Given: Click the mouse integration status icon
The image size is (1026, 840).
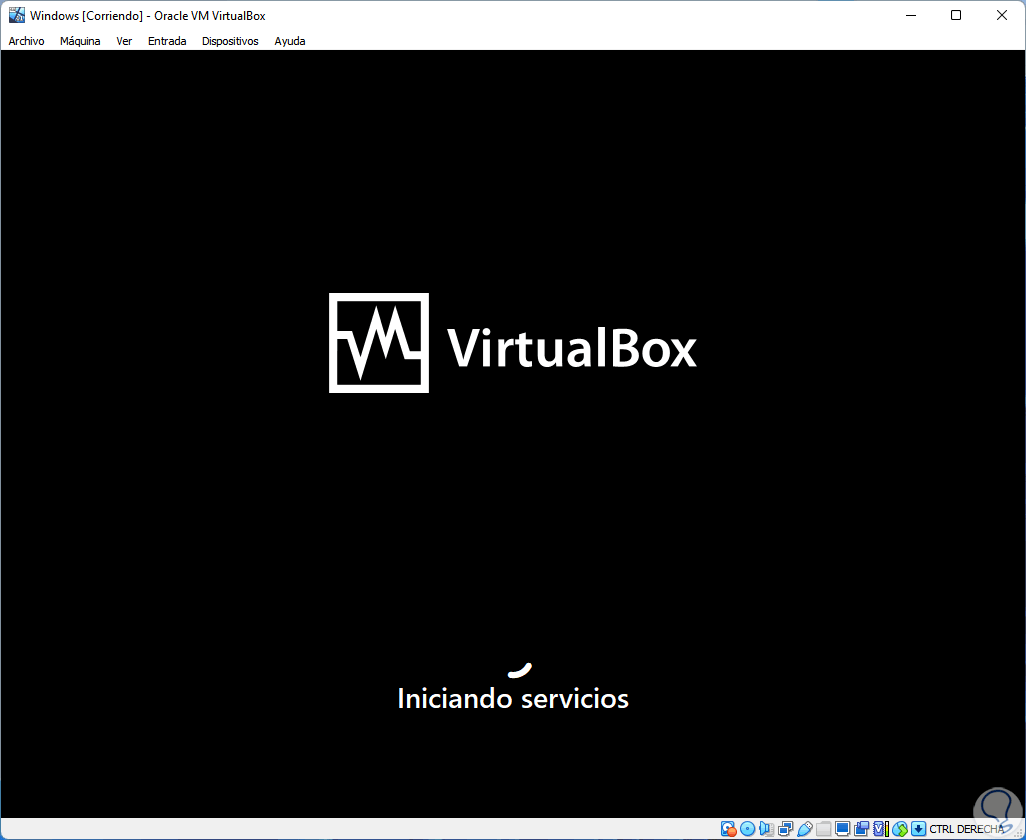Looking at the screenshot, I should [900, 829].
